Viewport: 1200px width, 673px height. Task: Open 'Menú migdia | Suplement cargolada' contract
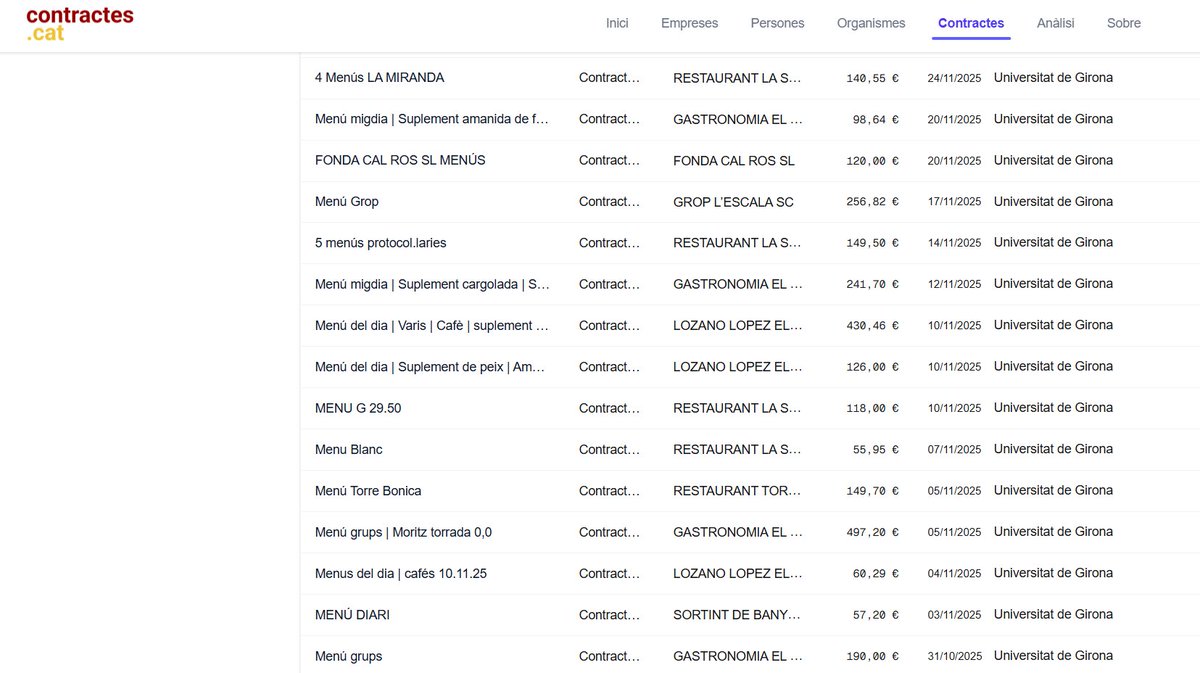(x=432, y=284)
